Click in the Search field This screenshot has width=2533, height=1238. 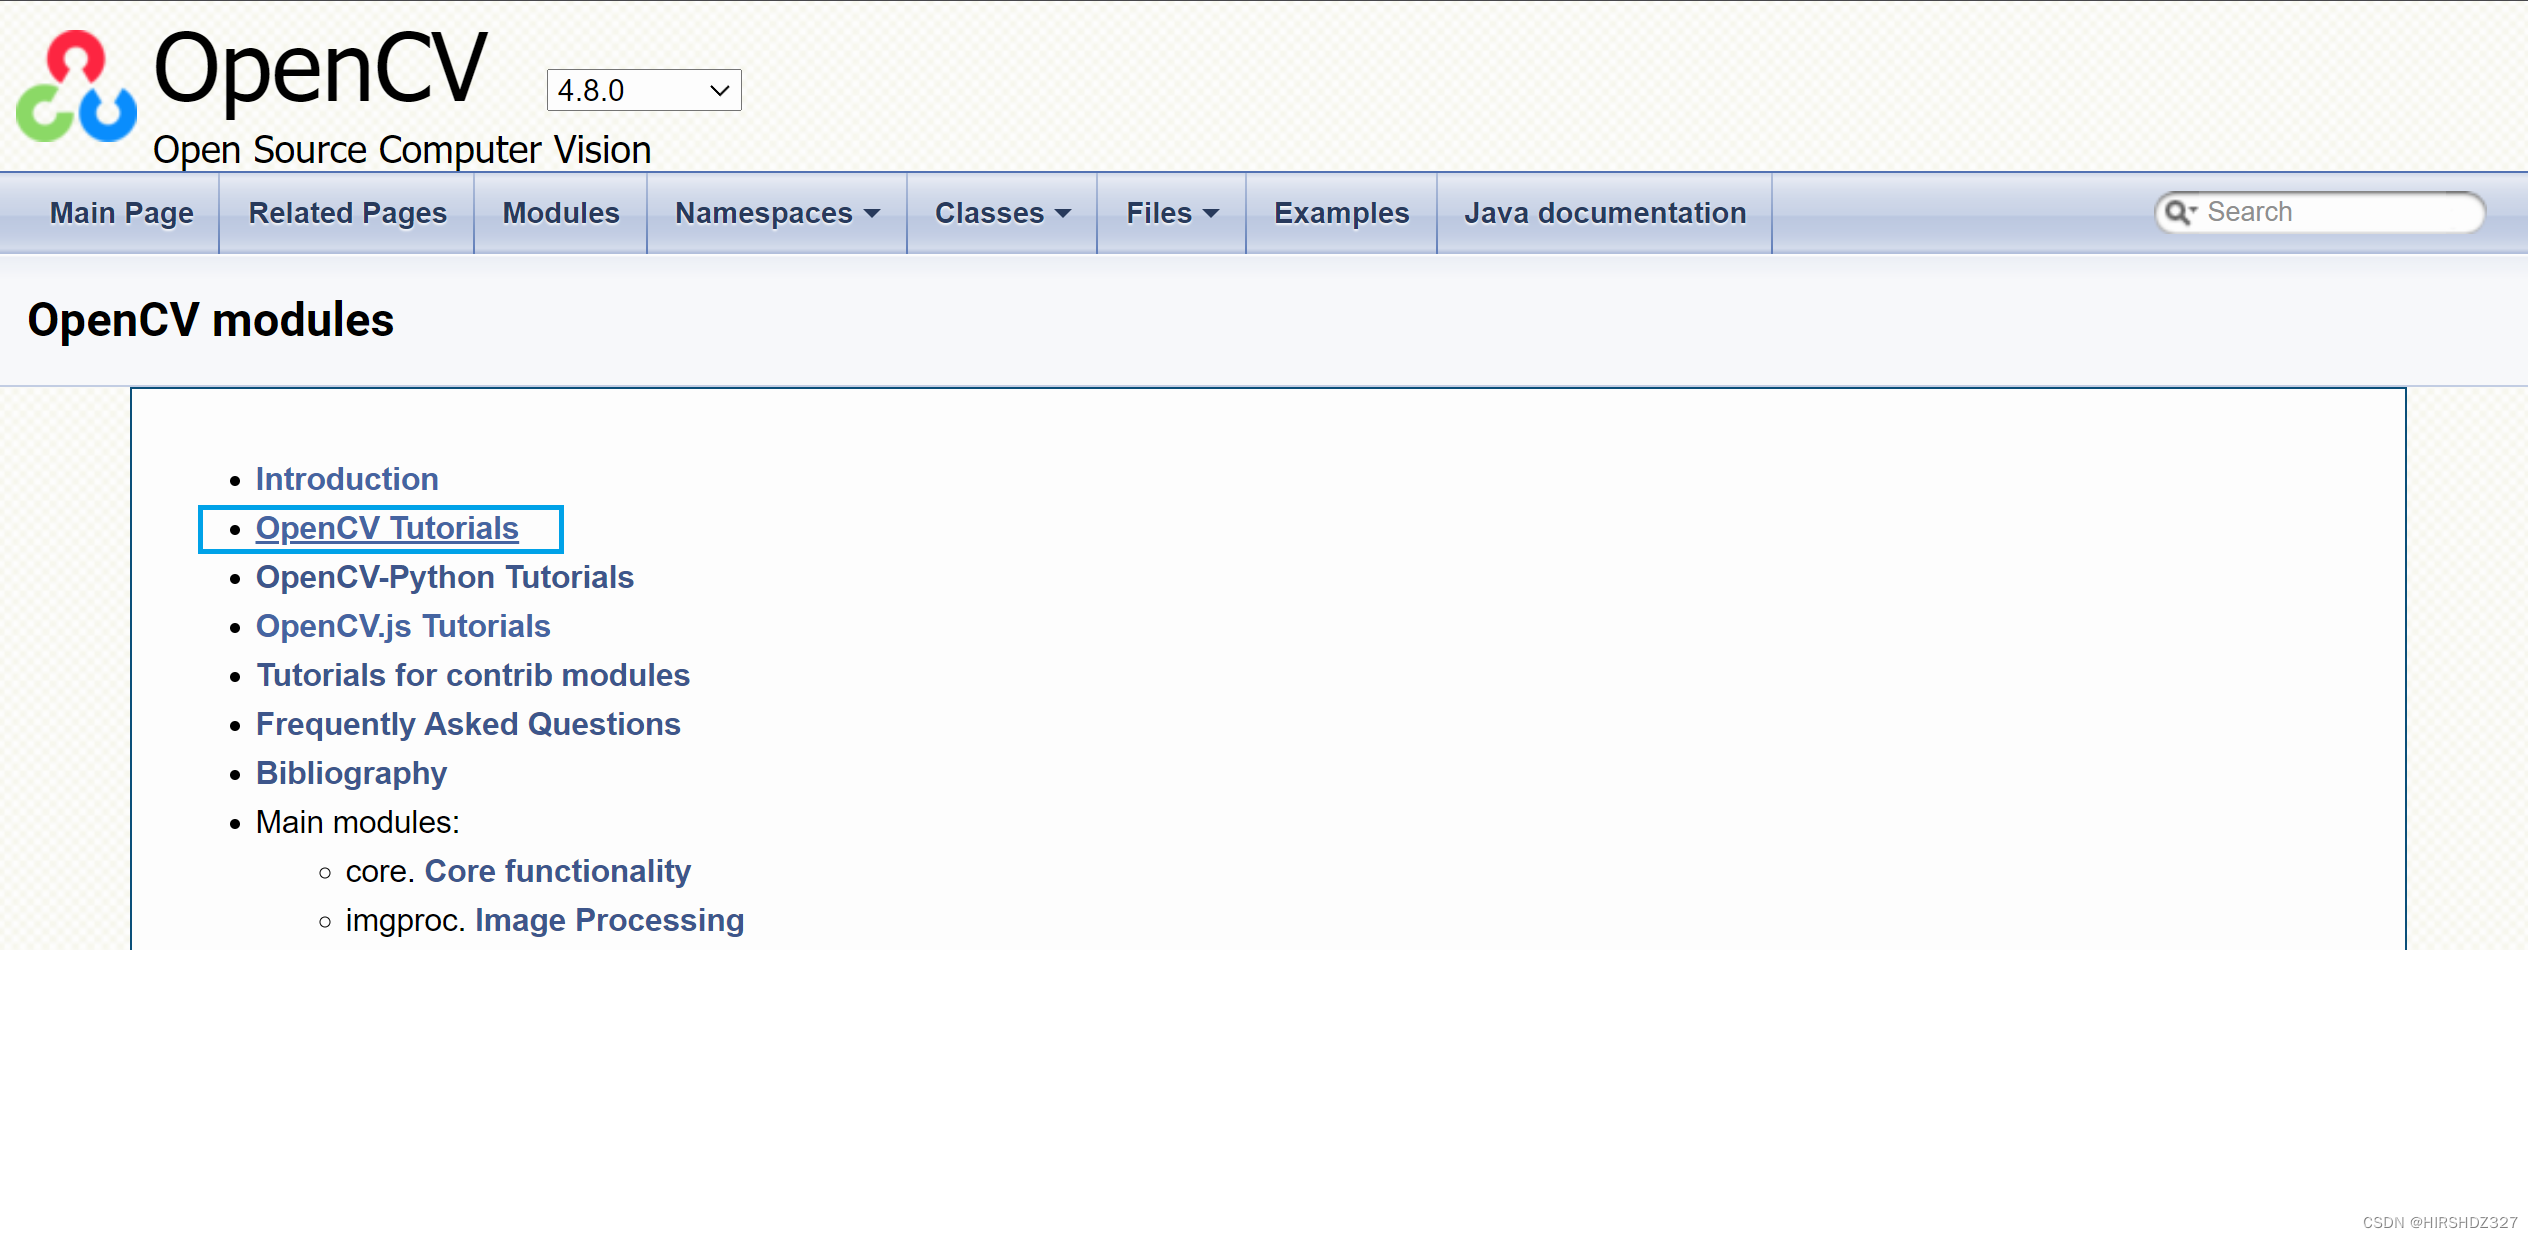click(2338, 212)
